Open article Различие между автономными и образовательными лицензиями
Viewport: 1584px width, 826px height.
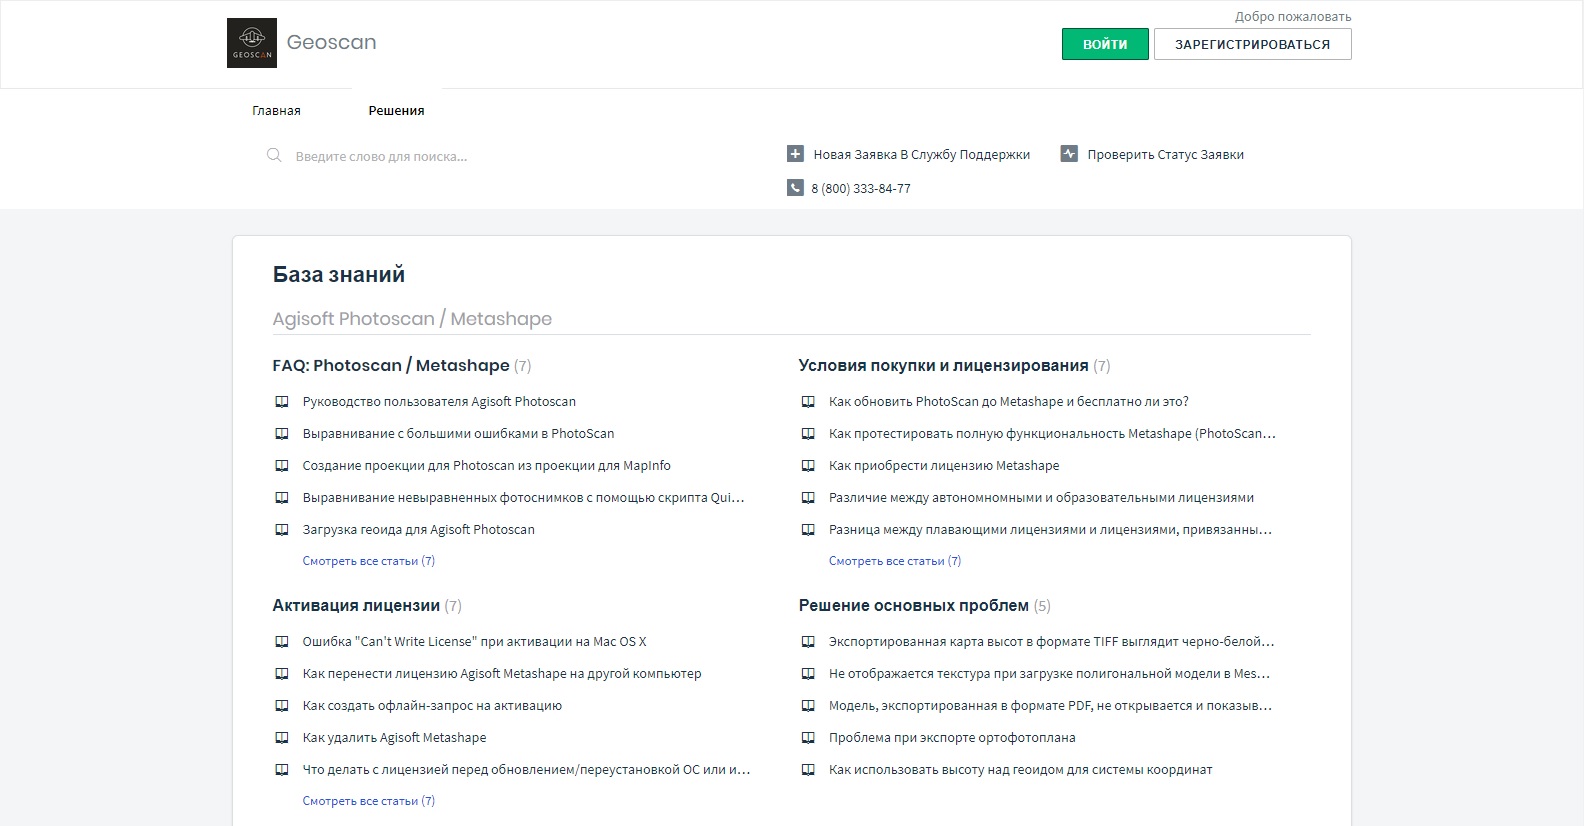click(x=1041, y=498)
